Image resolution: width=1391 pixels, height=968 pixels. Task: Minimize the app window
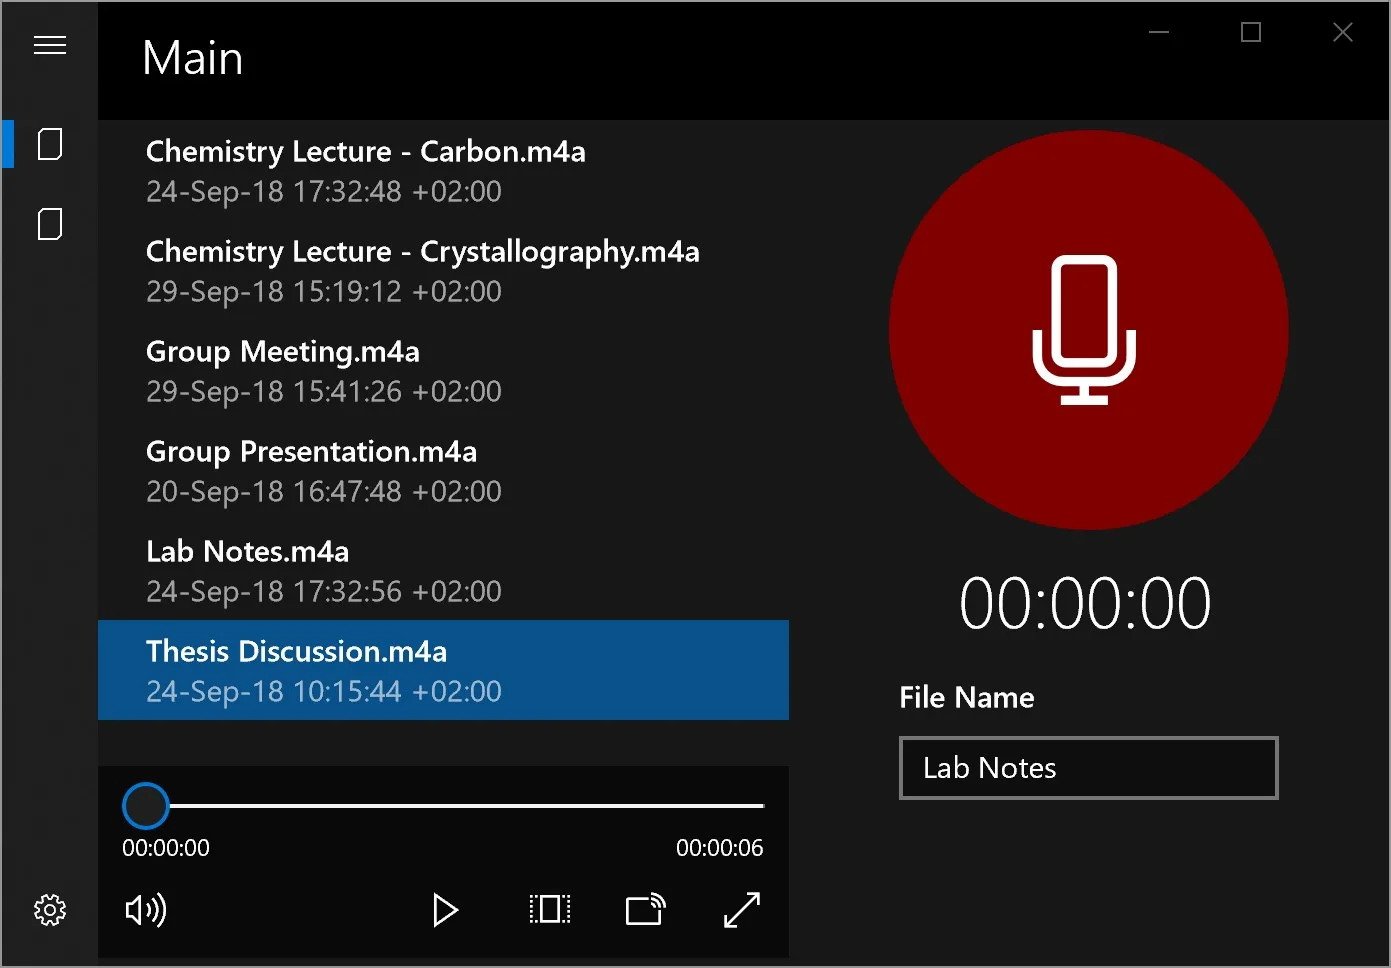(x=1159, y=32)
